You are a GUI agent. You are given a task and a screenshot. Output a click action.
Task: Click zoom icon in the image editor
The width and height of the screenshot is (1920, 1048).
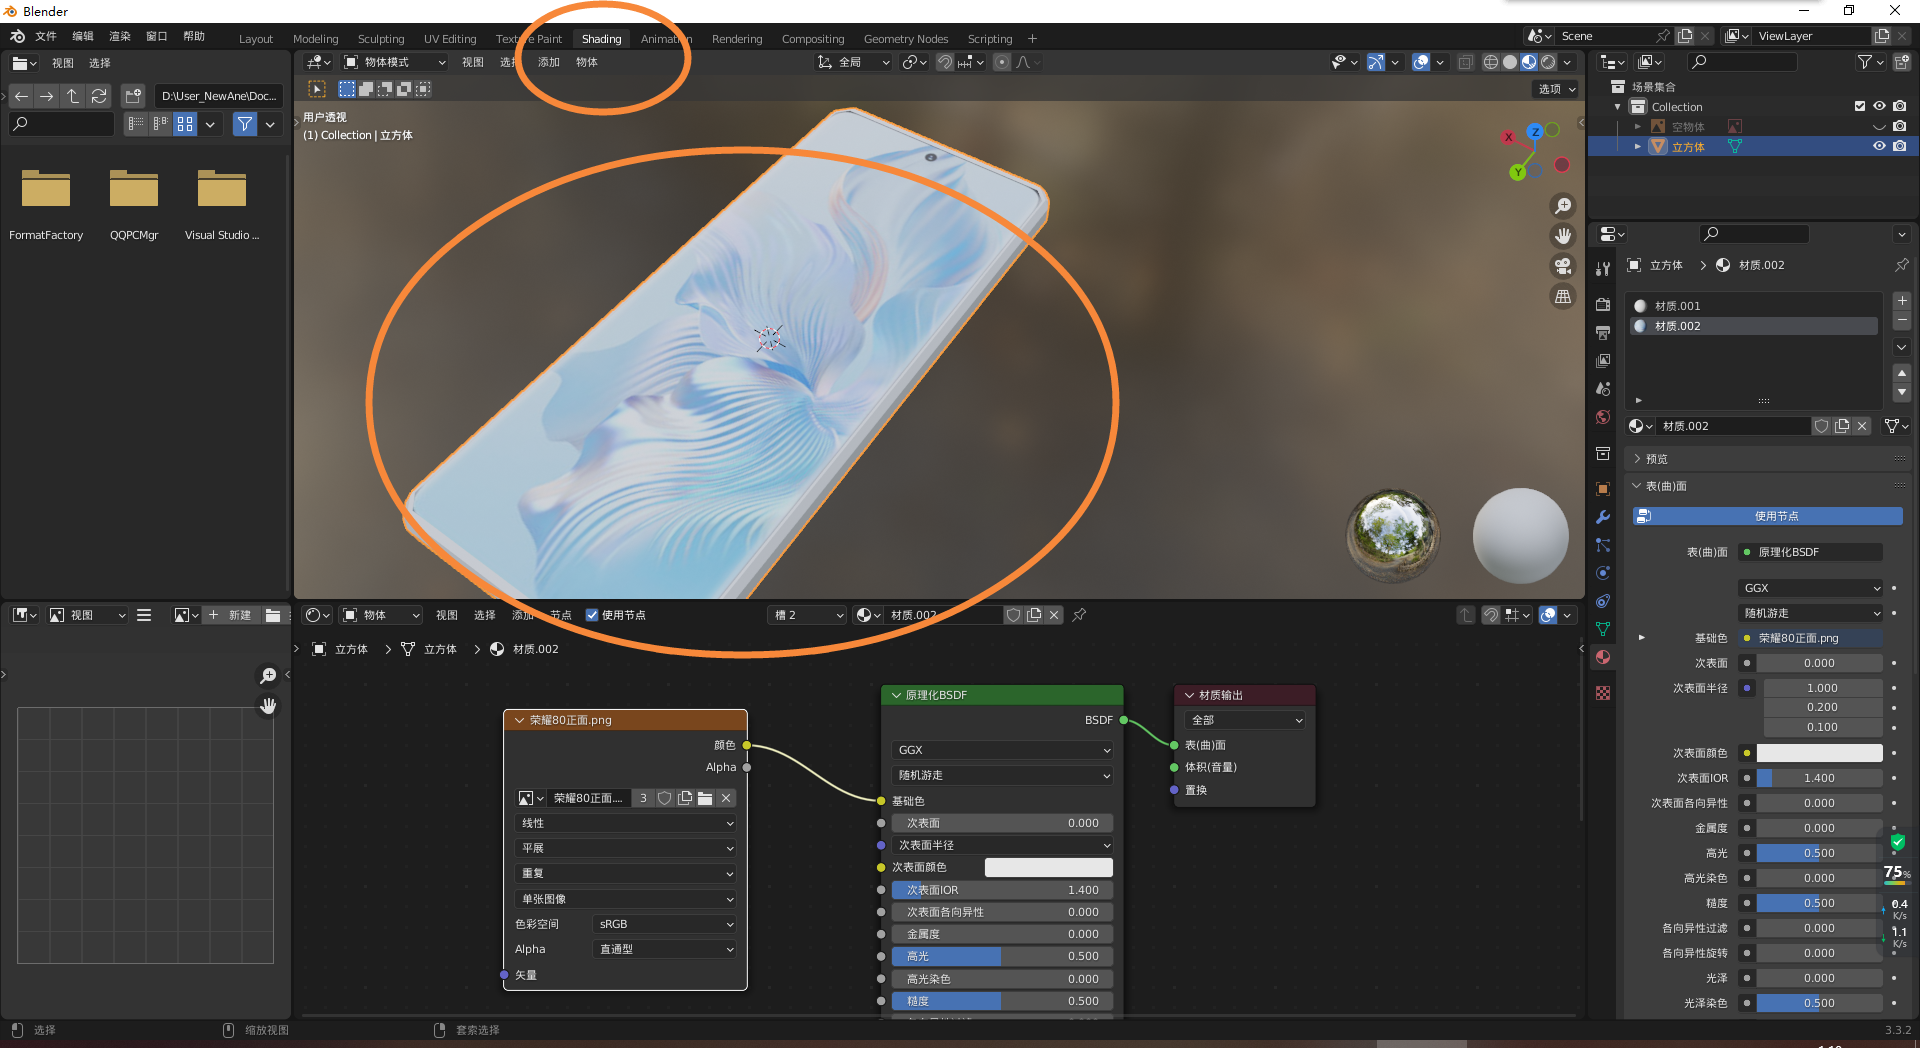click(x=268, y=676)
